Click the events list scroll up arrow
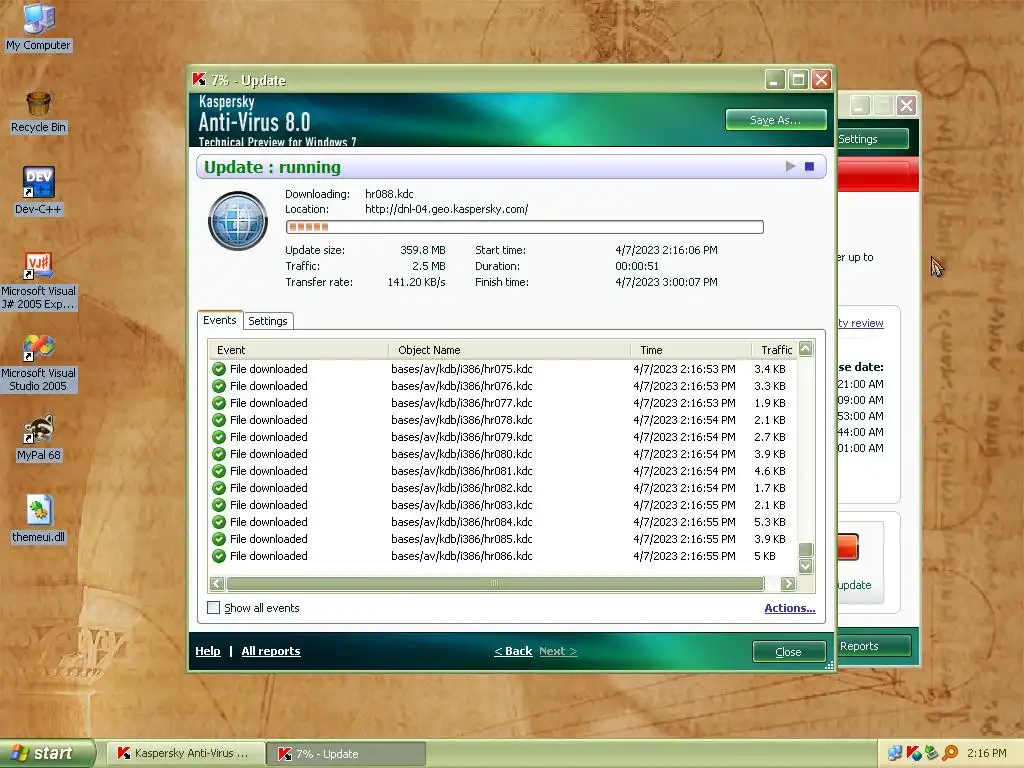Viewport: 1024px width, 768px height. coord(806,349)
